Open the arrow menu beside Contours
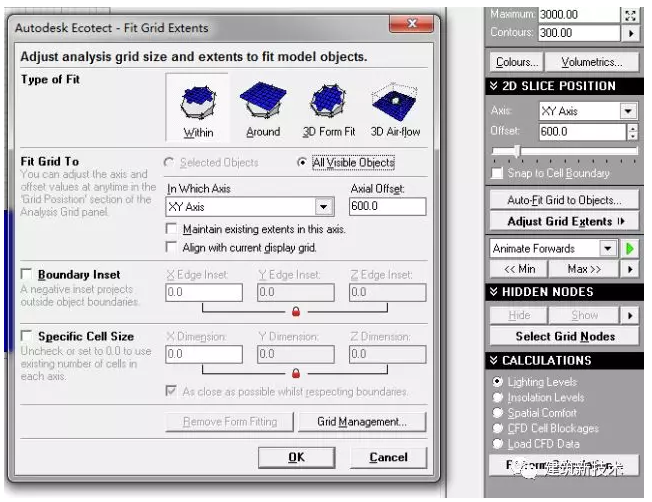 click(630, 33)
